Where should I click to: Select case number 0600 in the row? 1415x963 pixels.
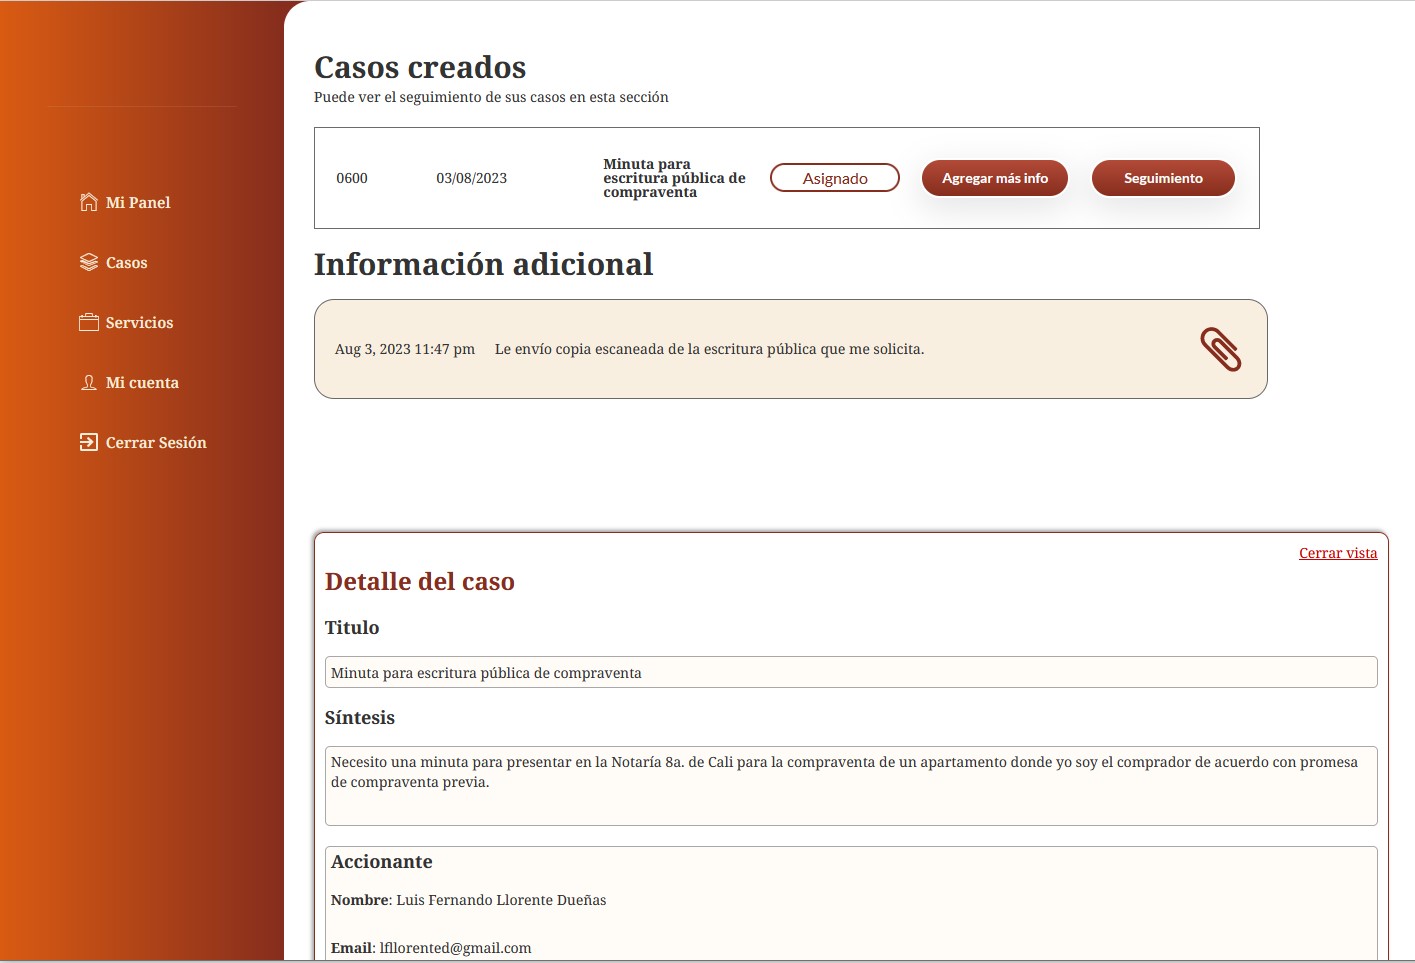352,178
